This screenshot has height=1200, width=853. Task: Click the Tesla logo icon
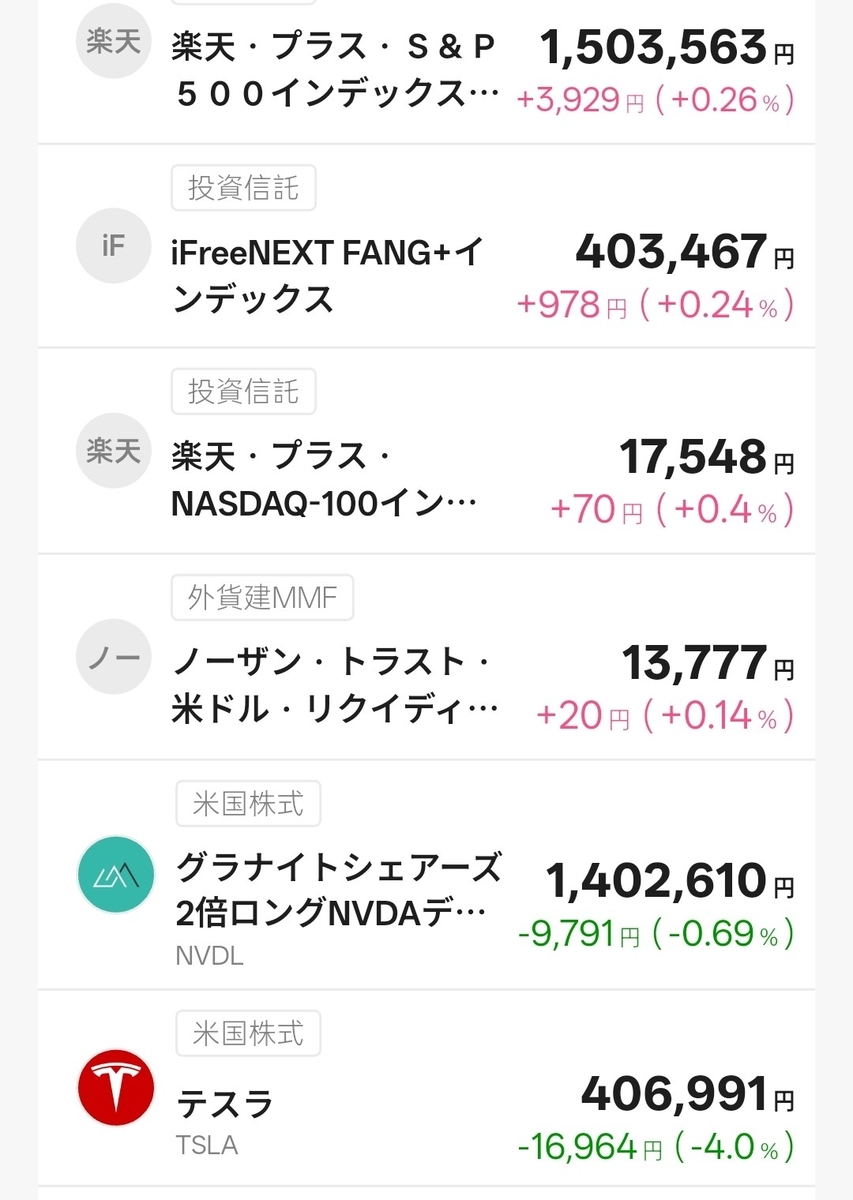(x=116, y=1088)
